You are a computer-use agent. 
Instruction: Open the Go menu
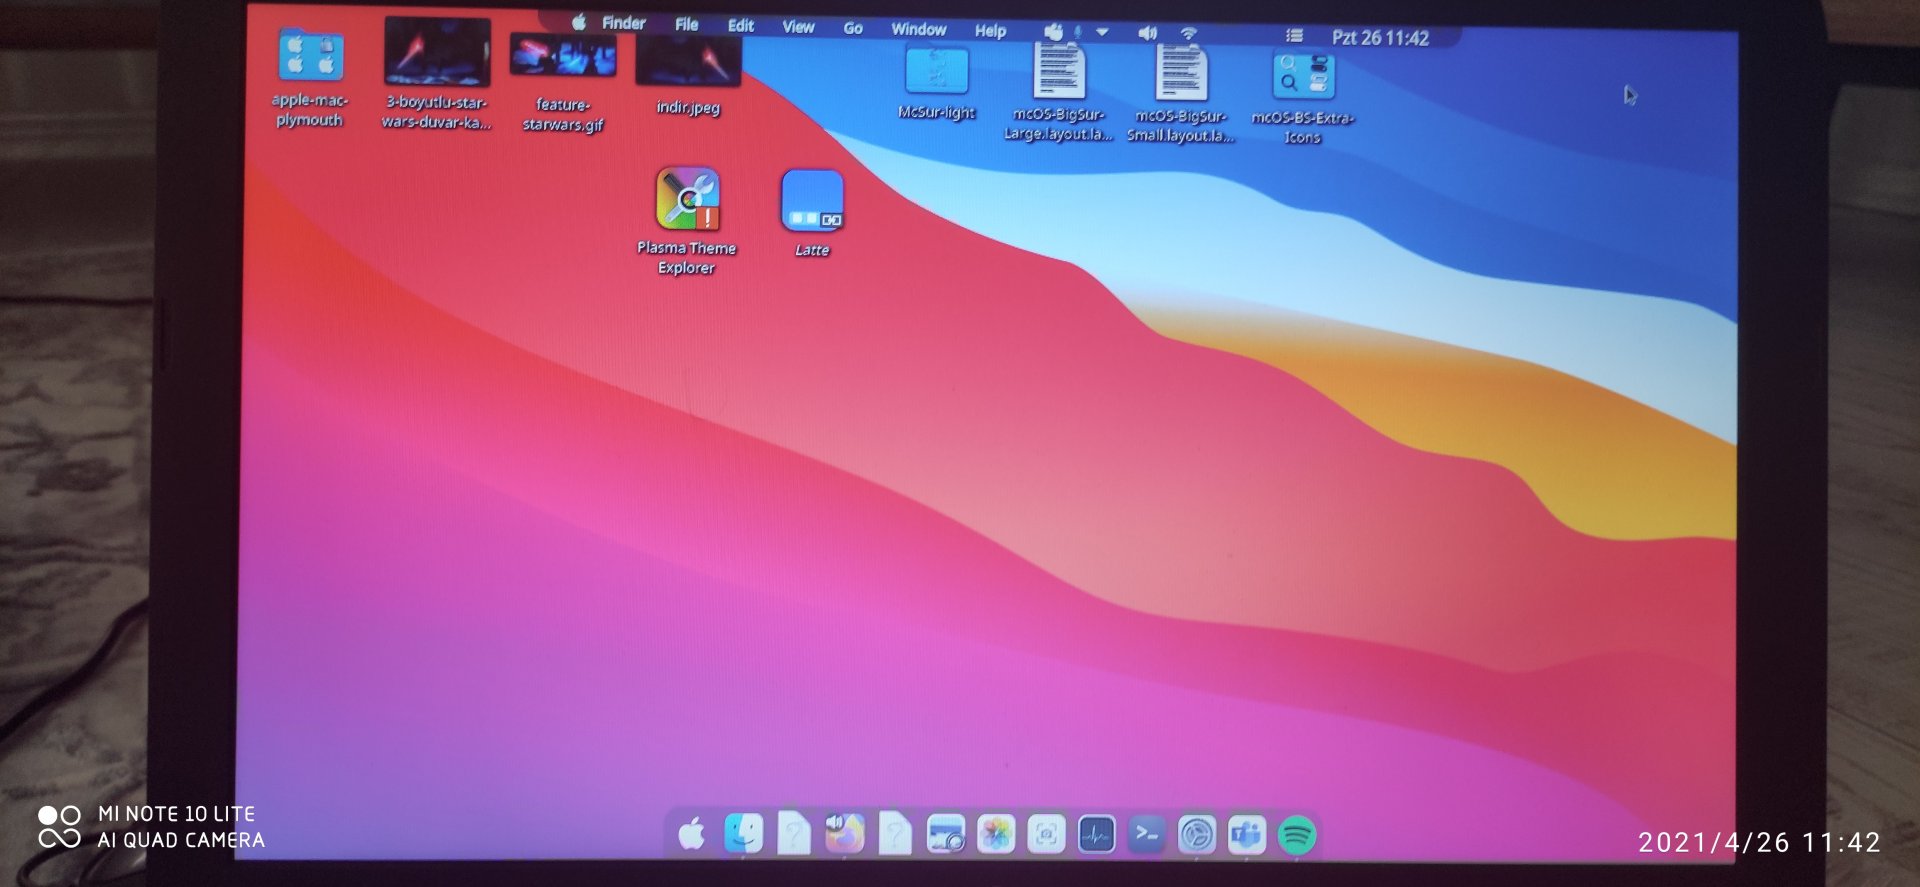coord(853,28)
